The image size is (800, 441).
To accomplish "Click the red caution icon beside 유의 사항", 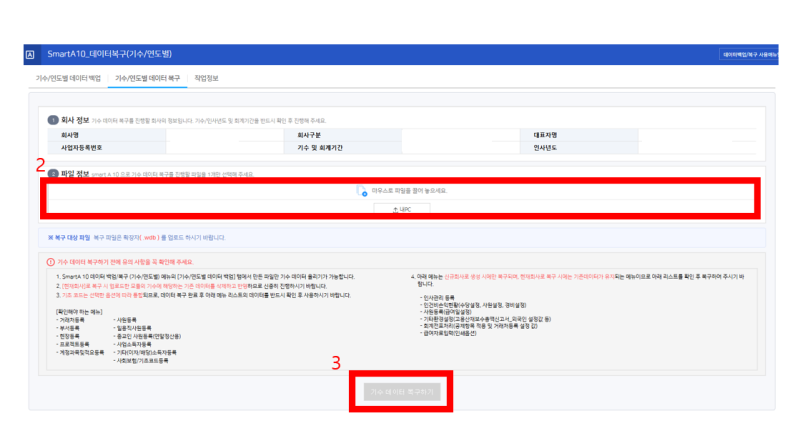I will (51, 262).
